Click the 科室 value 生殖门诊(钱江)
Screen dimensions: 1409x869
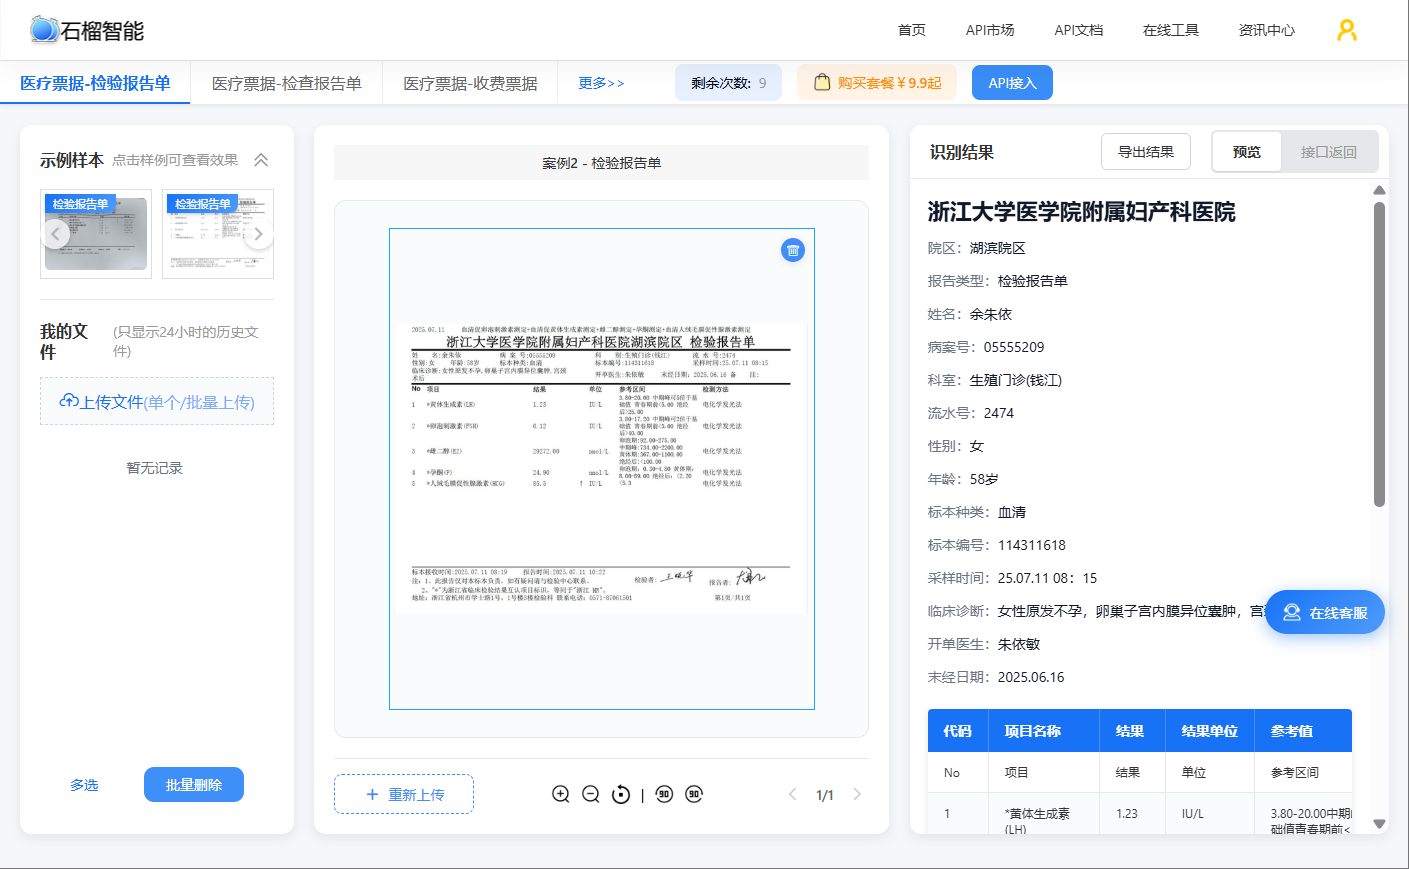tap(1016, 380)
